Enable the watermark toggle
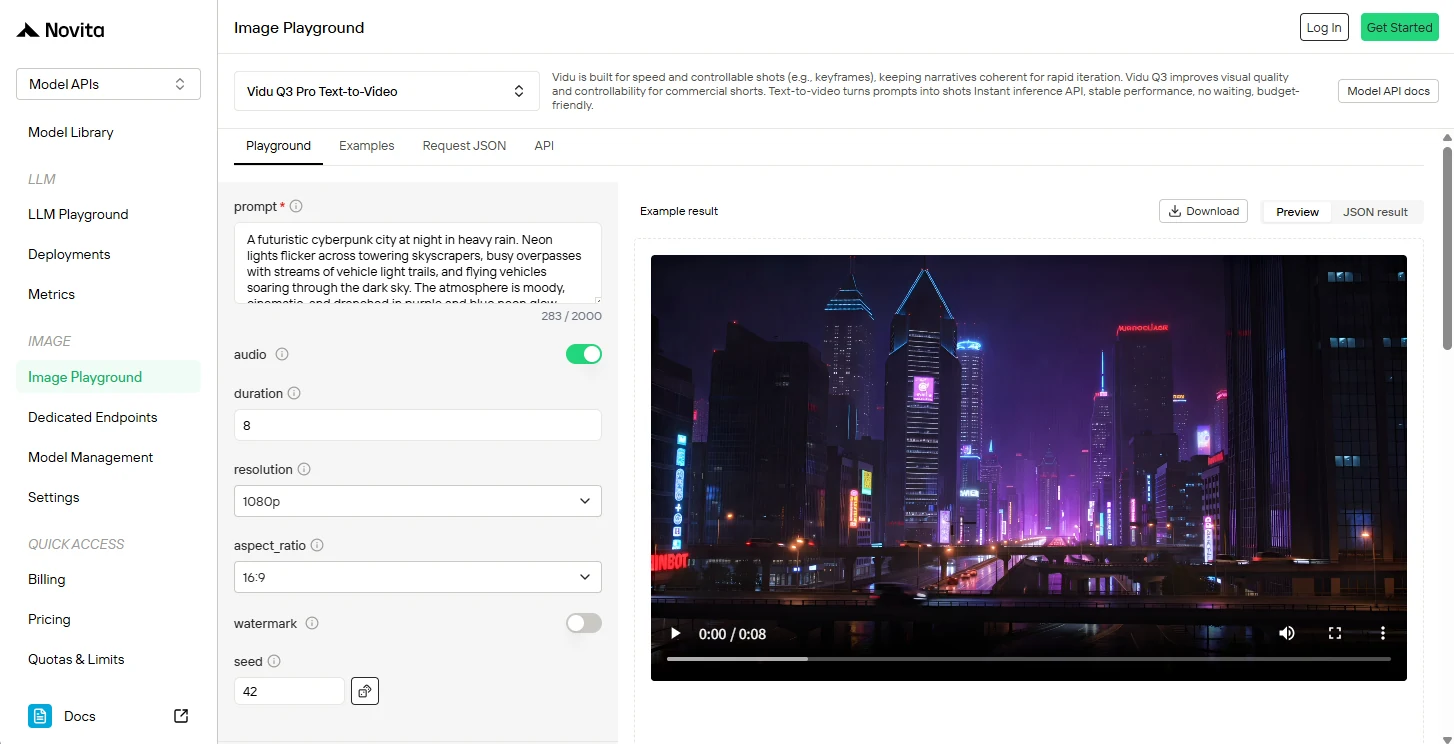Screen dimensions: 1454x744 (x=584, y=623)
